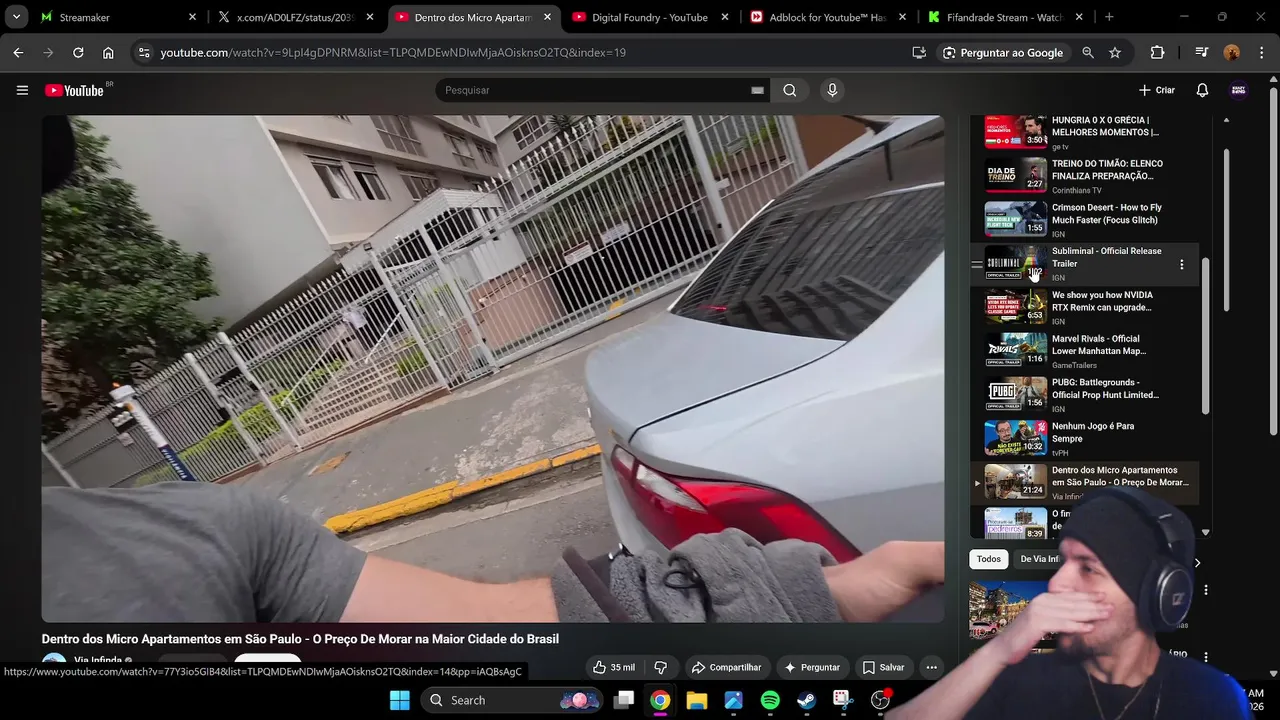Click the playlist panel scrollbar

tap(1205, 335)
